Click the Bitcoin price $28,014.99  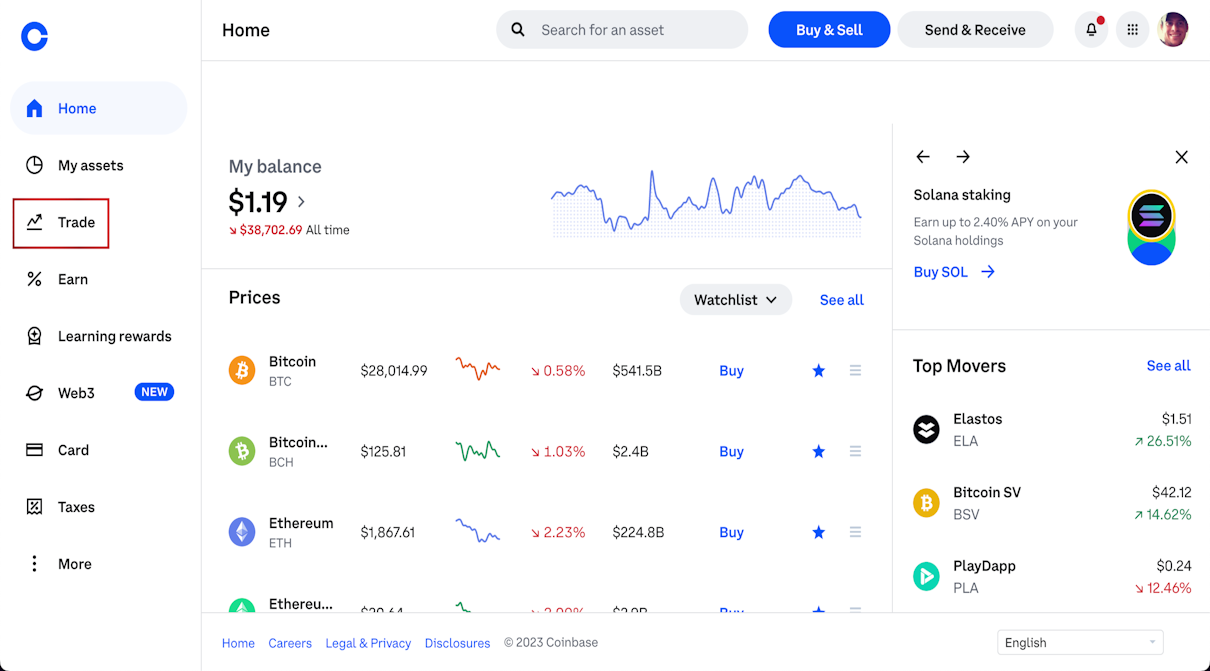394,371
